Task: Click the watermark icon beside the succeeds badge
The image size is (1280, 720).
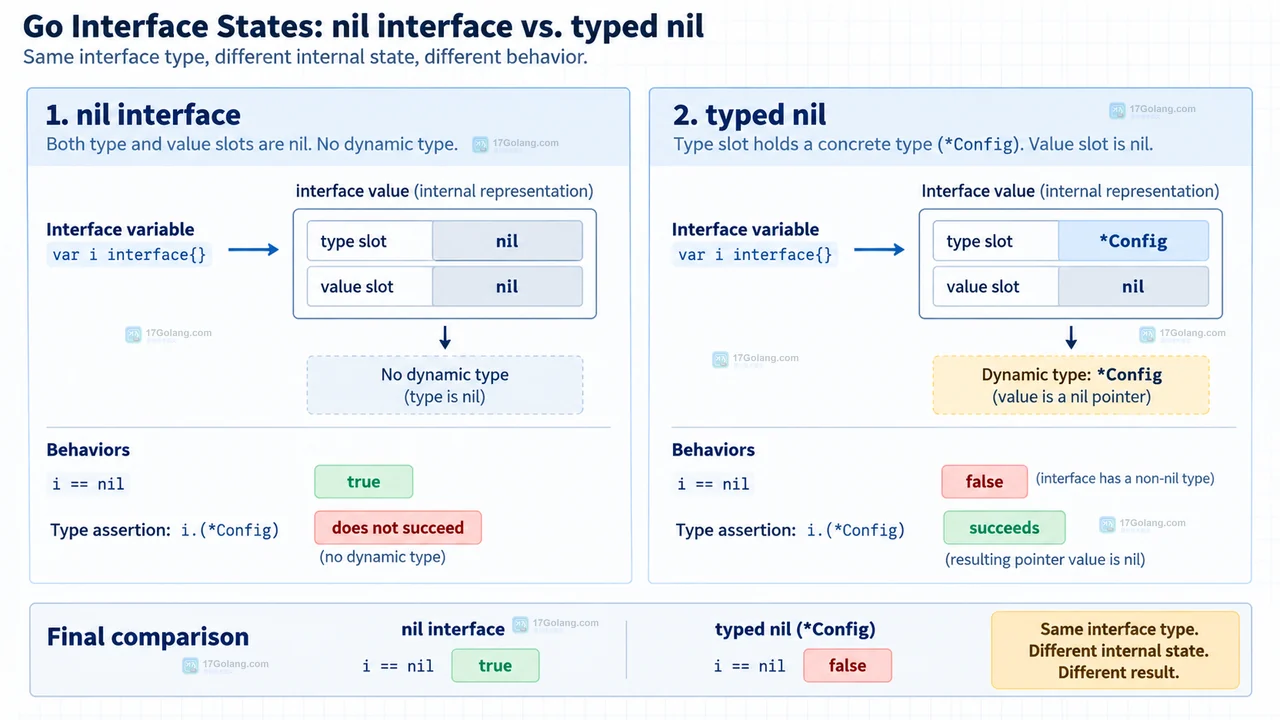Action: (1107, 524)
